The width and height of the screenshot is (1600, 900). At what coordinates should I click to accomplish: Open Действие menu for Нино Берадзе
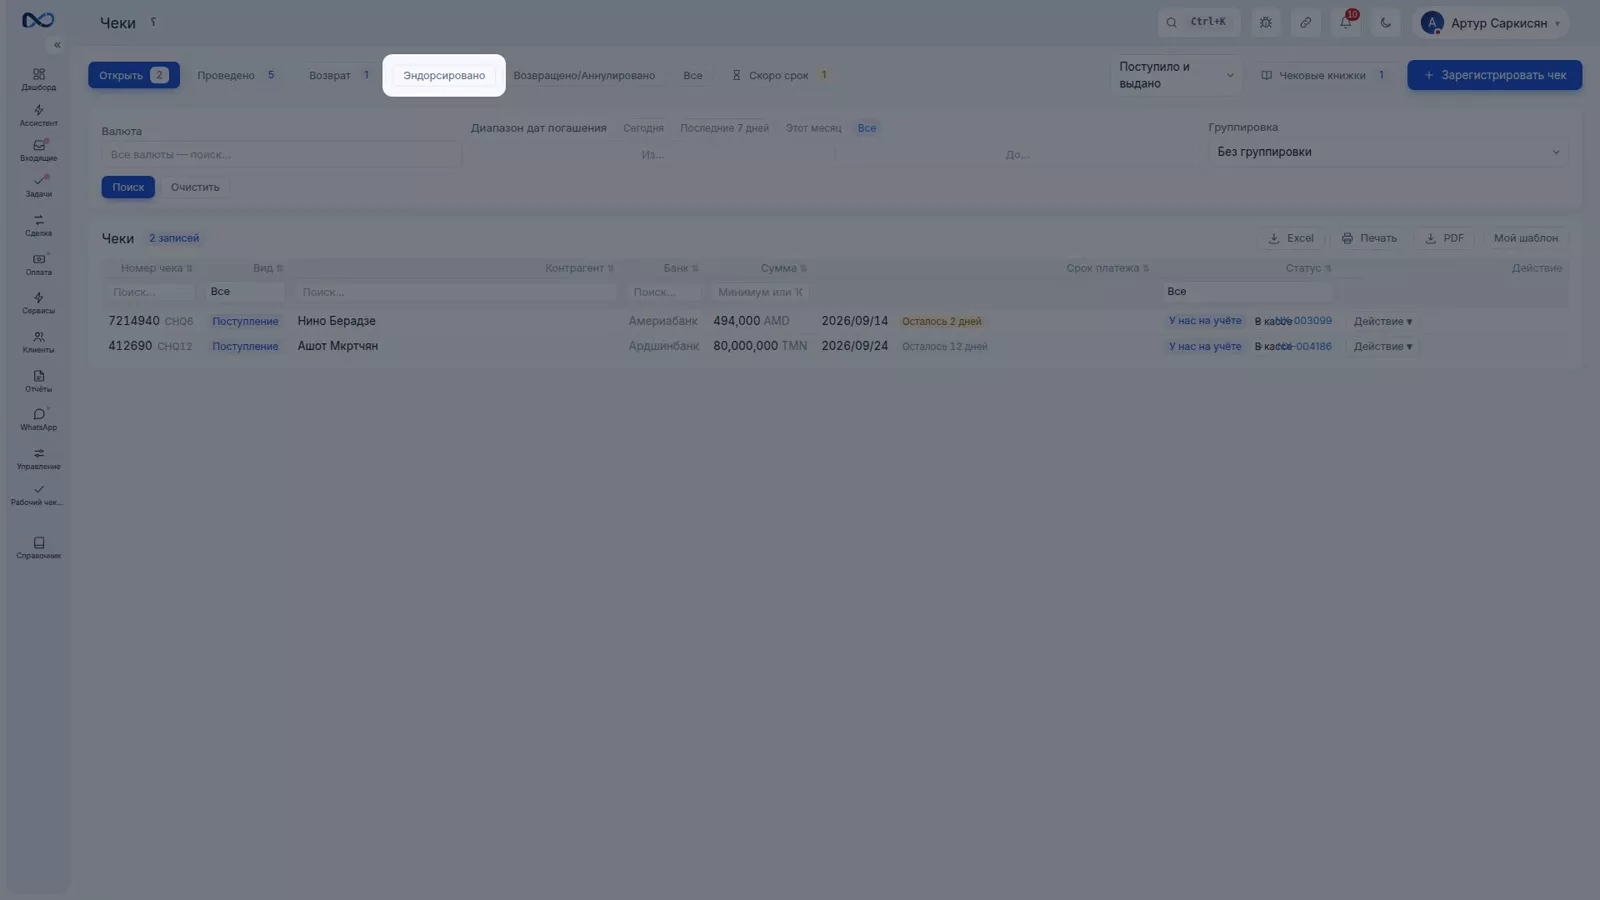tap(1383, 321)
